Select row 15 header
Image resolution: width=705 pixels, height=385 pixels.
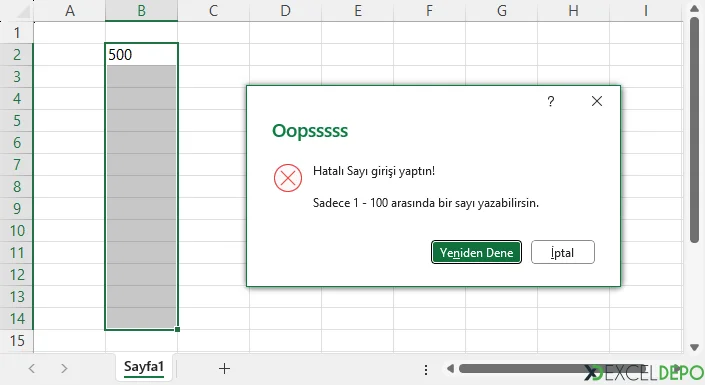click(17, 341)
